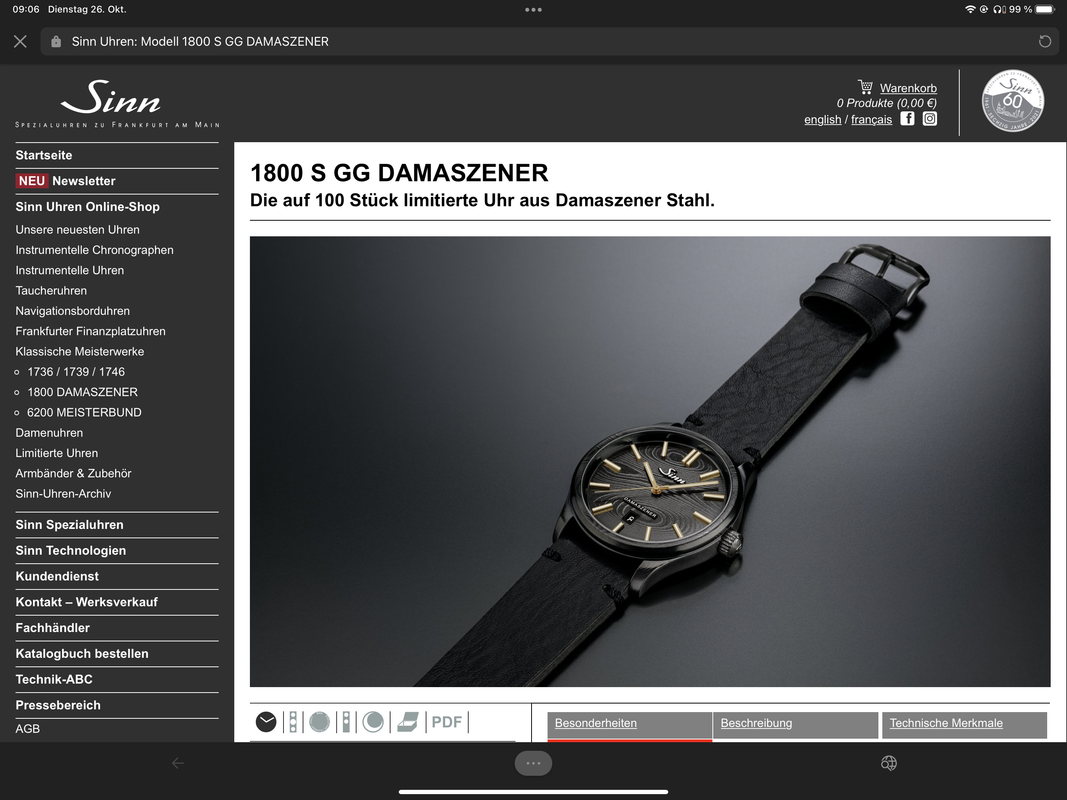The height and width of the screenshot is (800, 1067).
Task: Open Sinn-Uhren-Archiv
Action: pos(63,494)
